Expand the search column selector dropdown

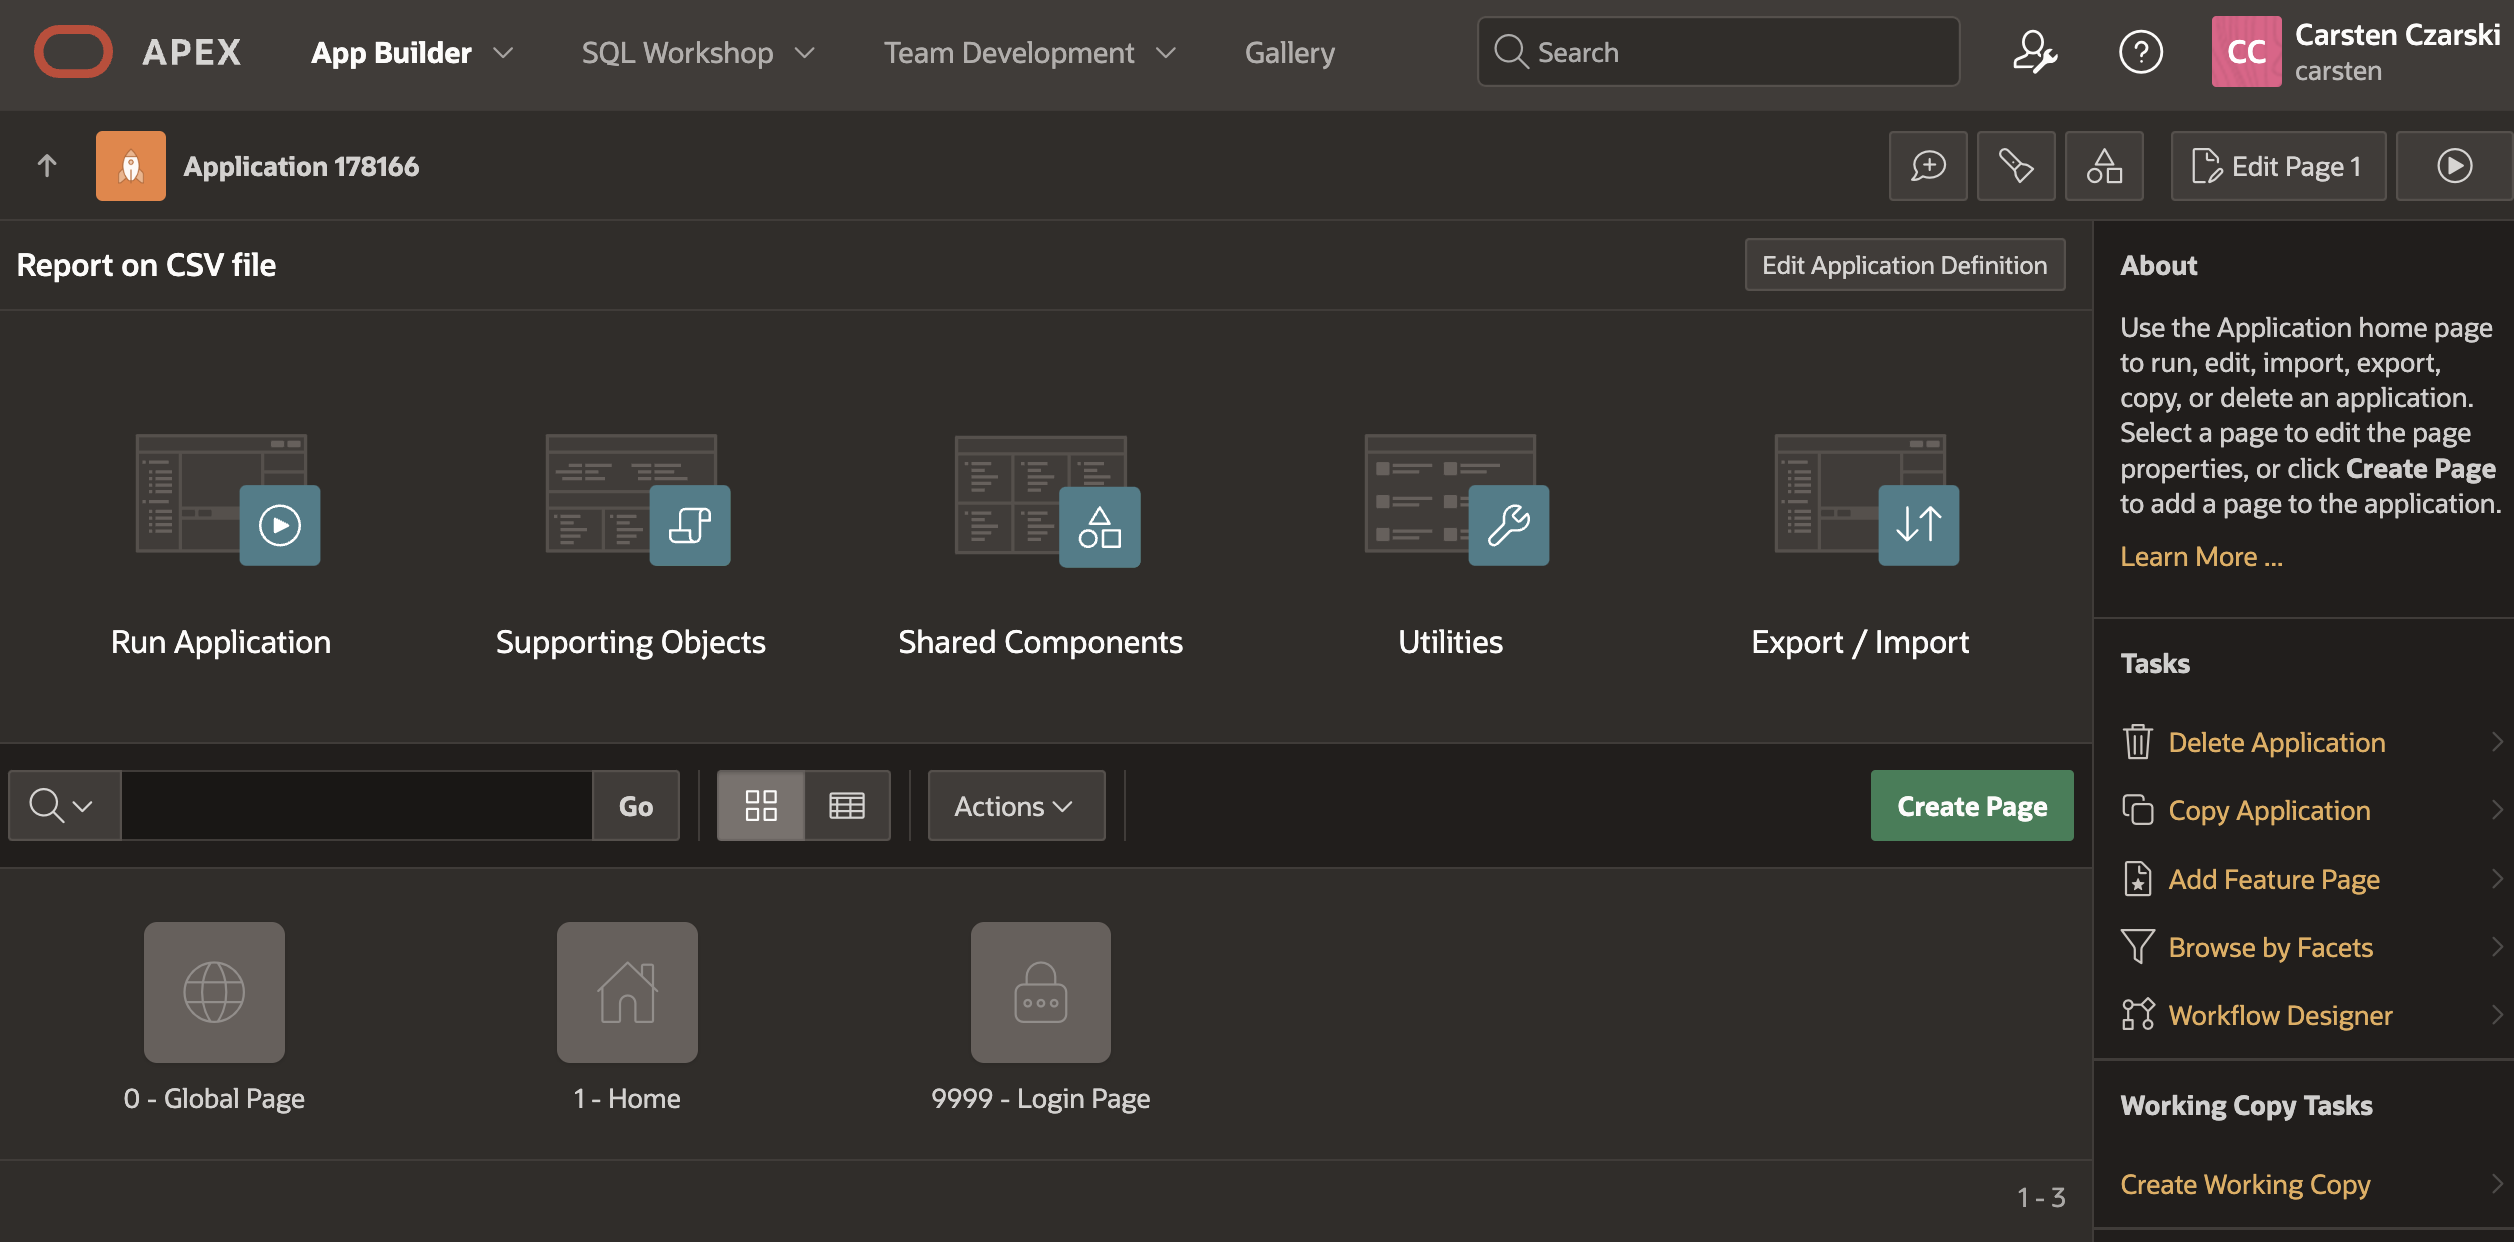tap(63, 806)
